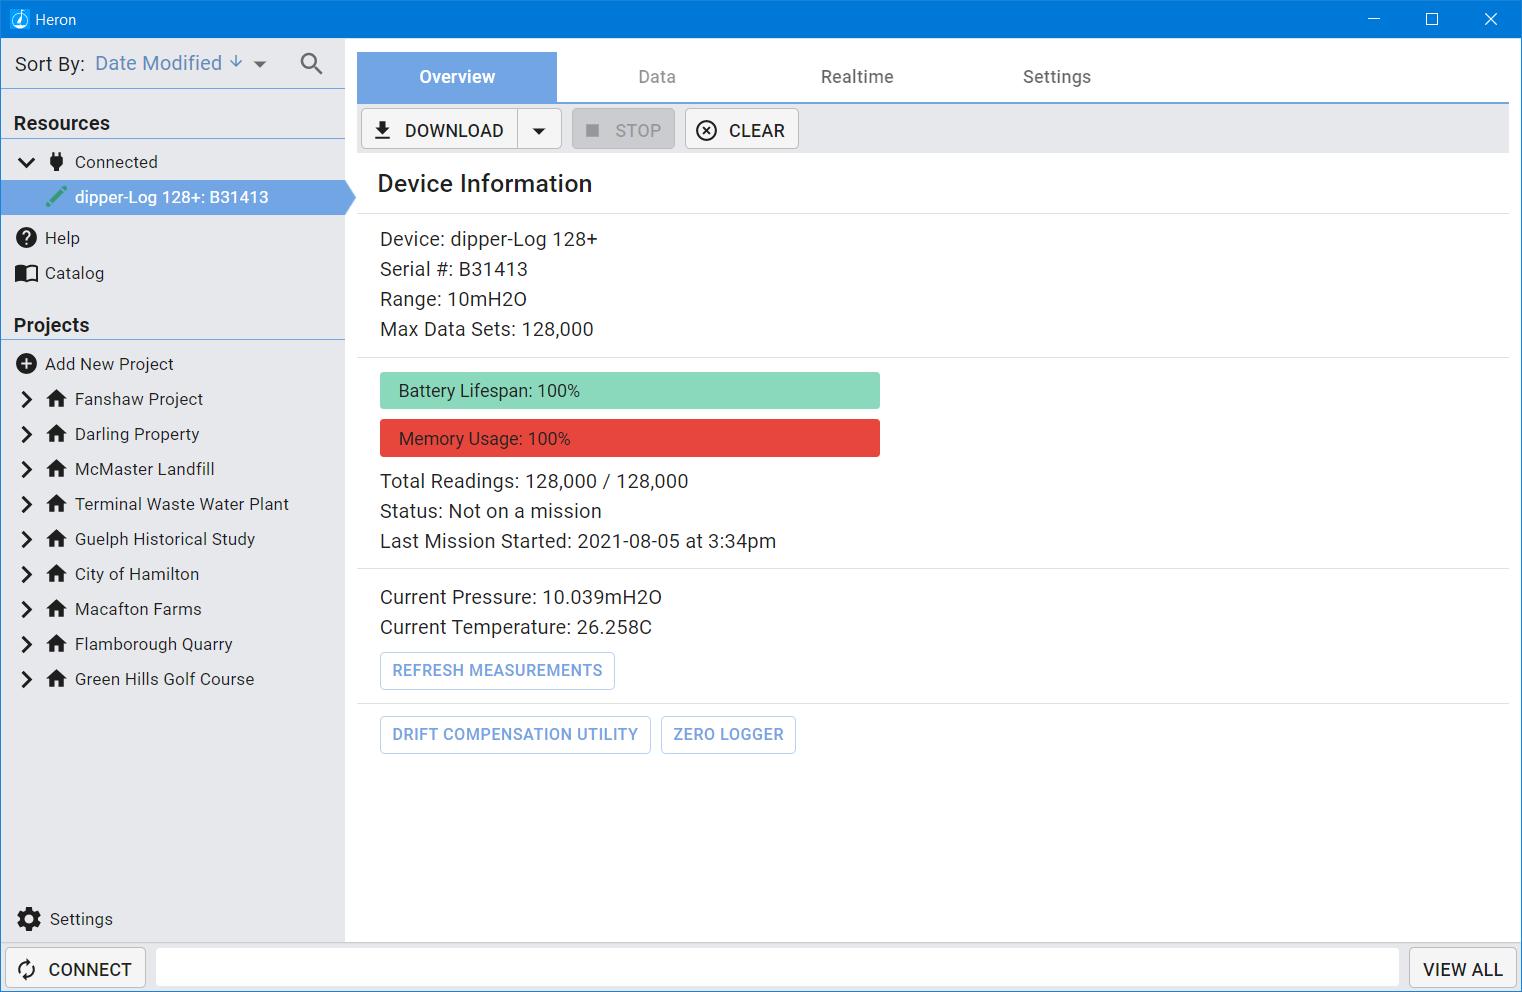Viewport: 1522px width, 992px height.
Task: Open the Sort By dropdown caret
Action: pyautogui.click(x=260, y=64)
